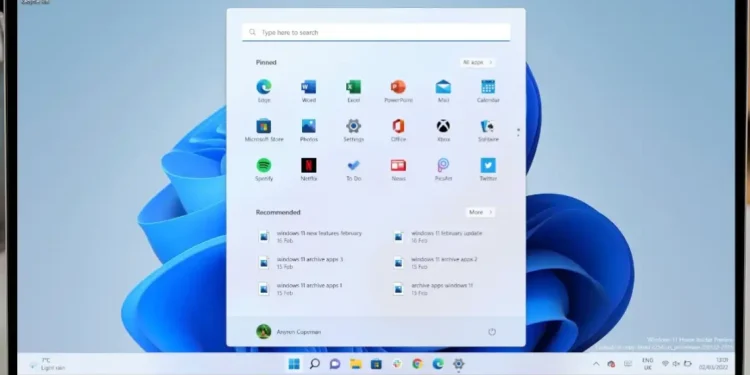Image resolution: width=750 pixels, height=375 pixels.
Task: Click the Type here to search box
Action: (x=376, y=33)
